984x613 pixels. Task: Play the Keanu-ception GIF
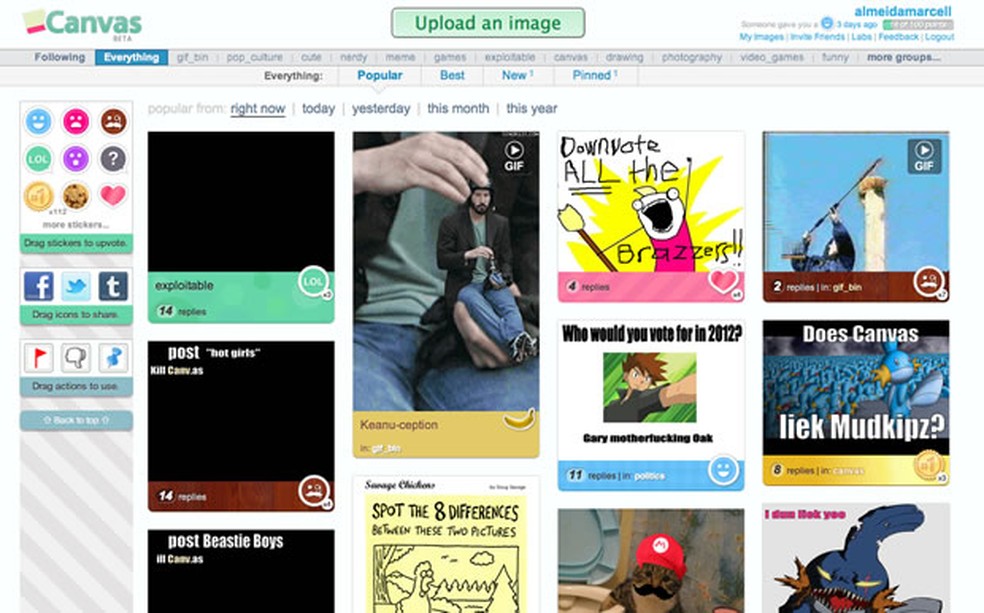(514, 156)
